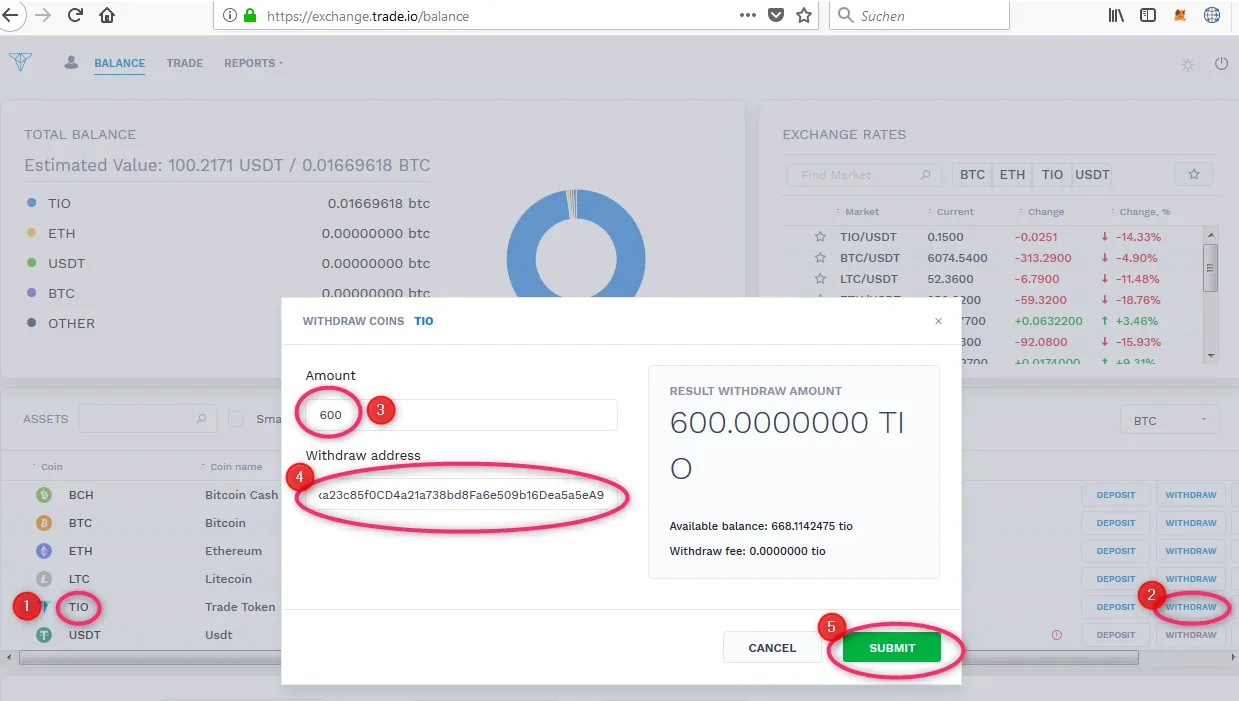Open page actions three-dot menu

748,16
